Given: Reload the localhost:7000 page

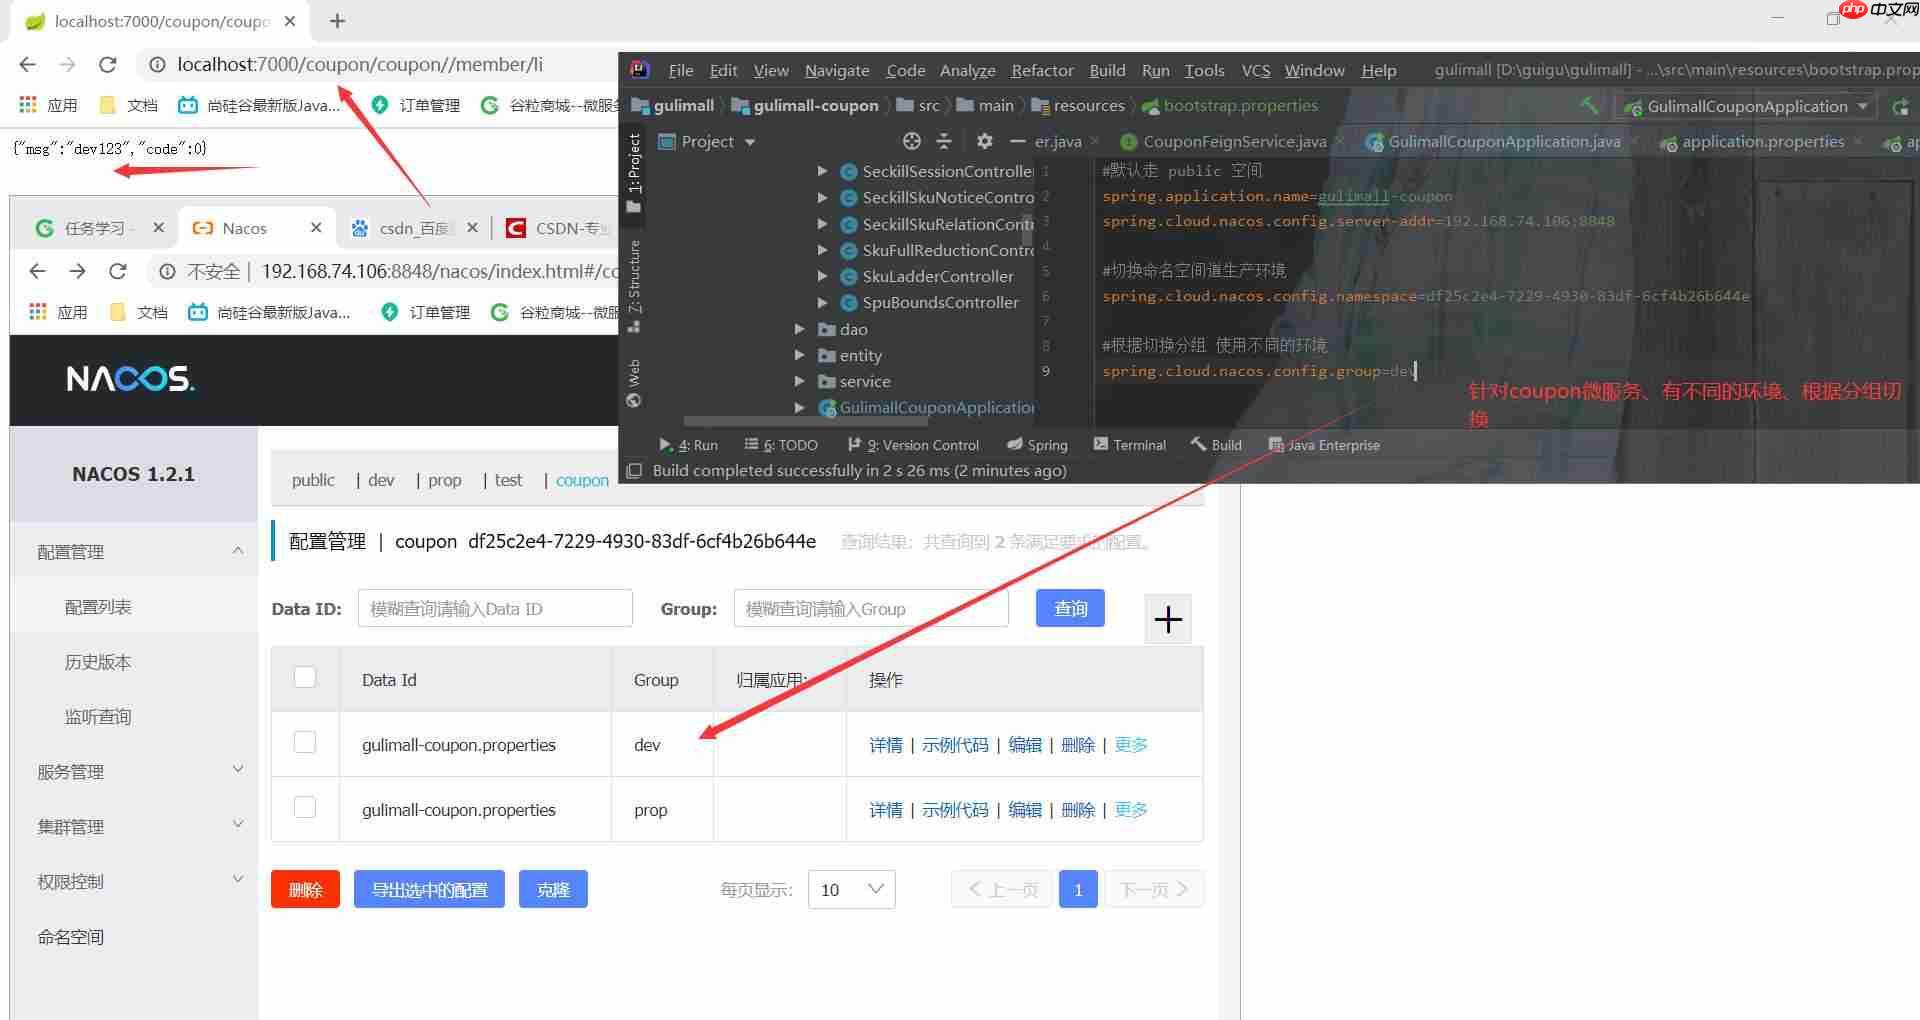Looking at the screenshot, I should (x=108, y=64).
